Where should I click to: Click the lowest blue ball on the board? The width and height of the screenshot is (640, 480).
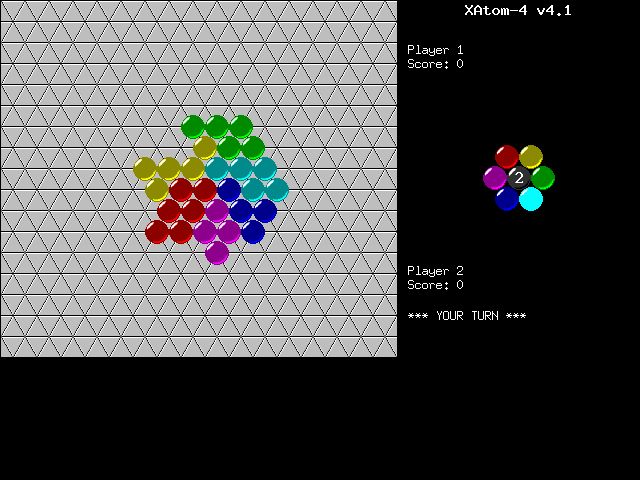253,232
